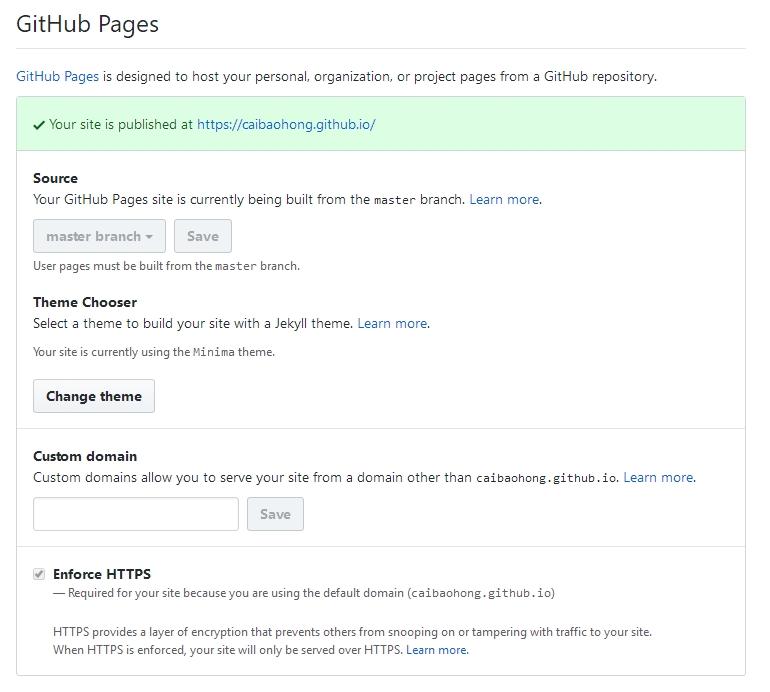The image size is (770, 692).
Task: Click 'HTTPS provides a layer of encryption' text
Action: pyautogui.click(x=352, y=632)
